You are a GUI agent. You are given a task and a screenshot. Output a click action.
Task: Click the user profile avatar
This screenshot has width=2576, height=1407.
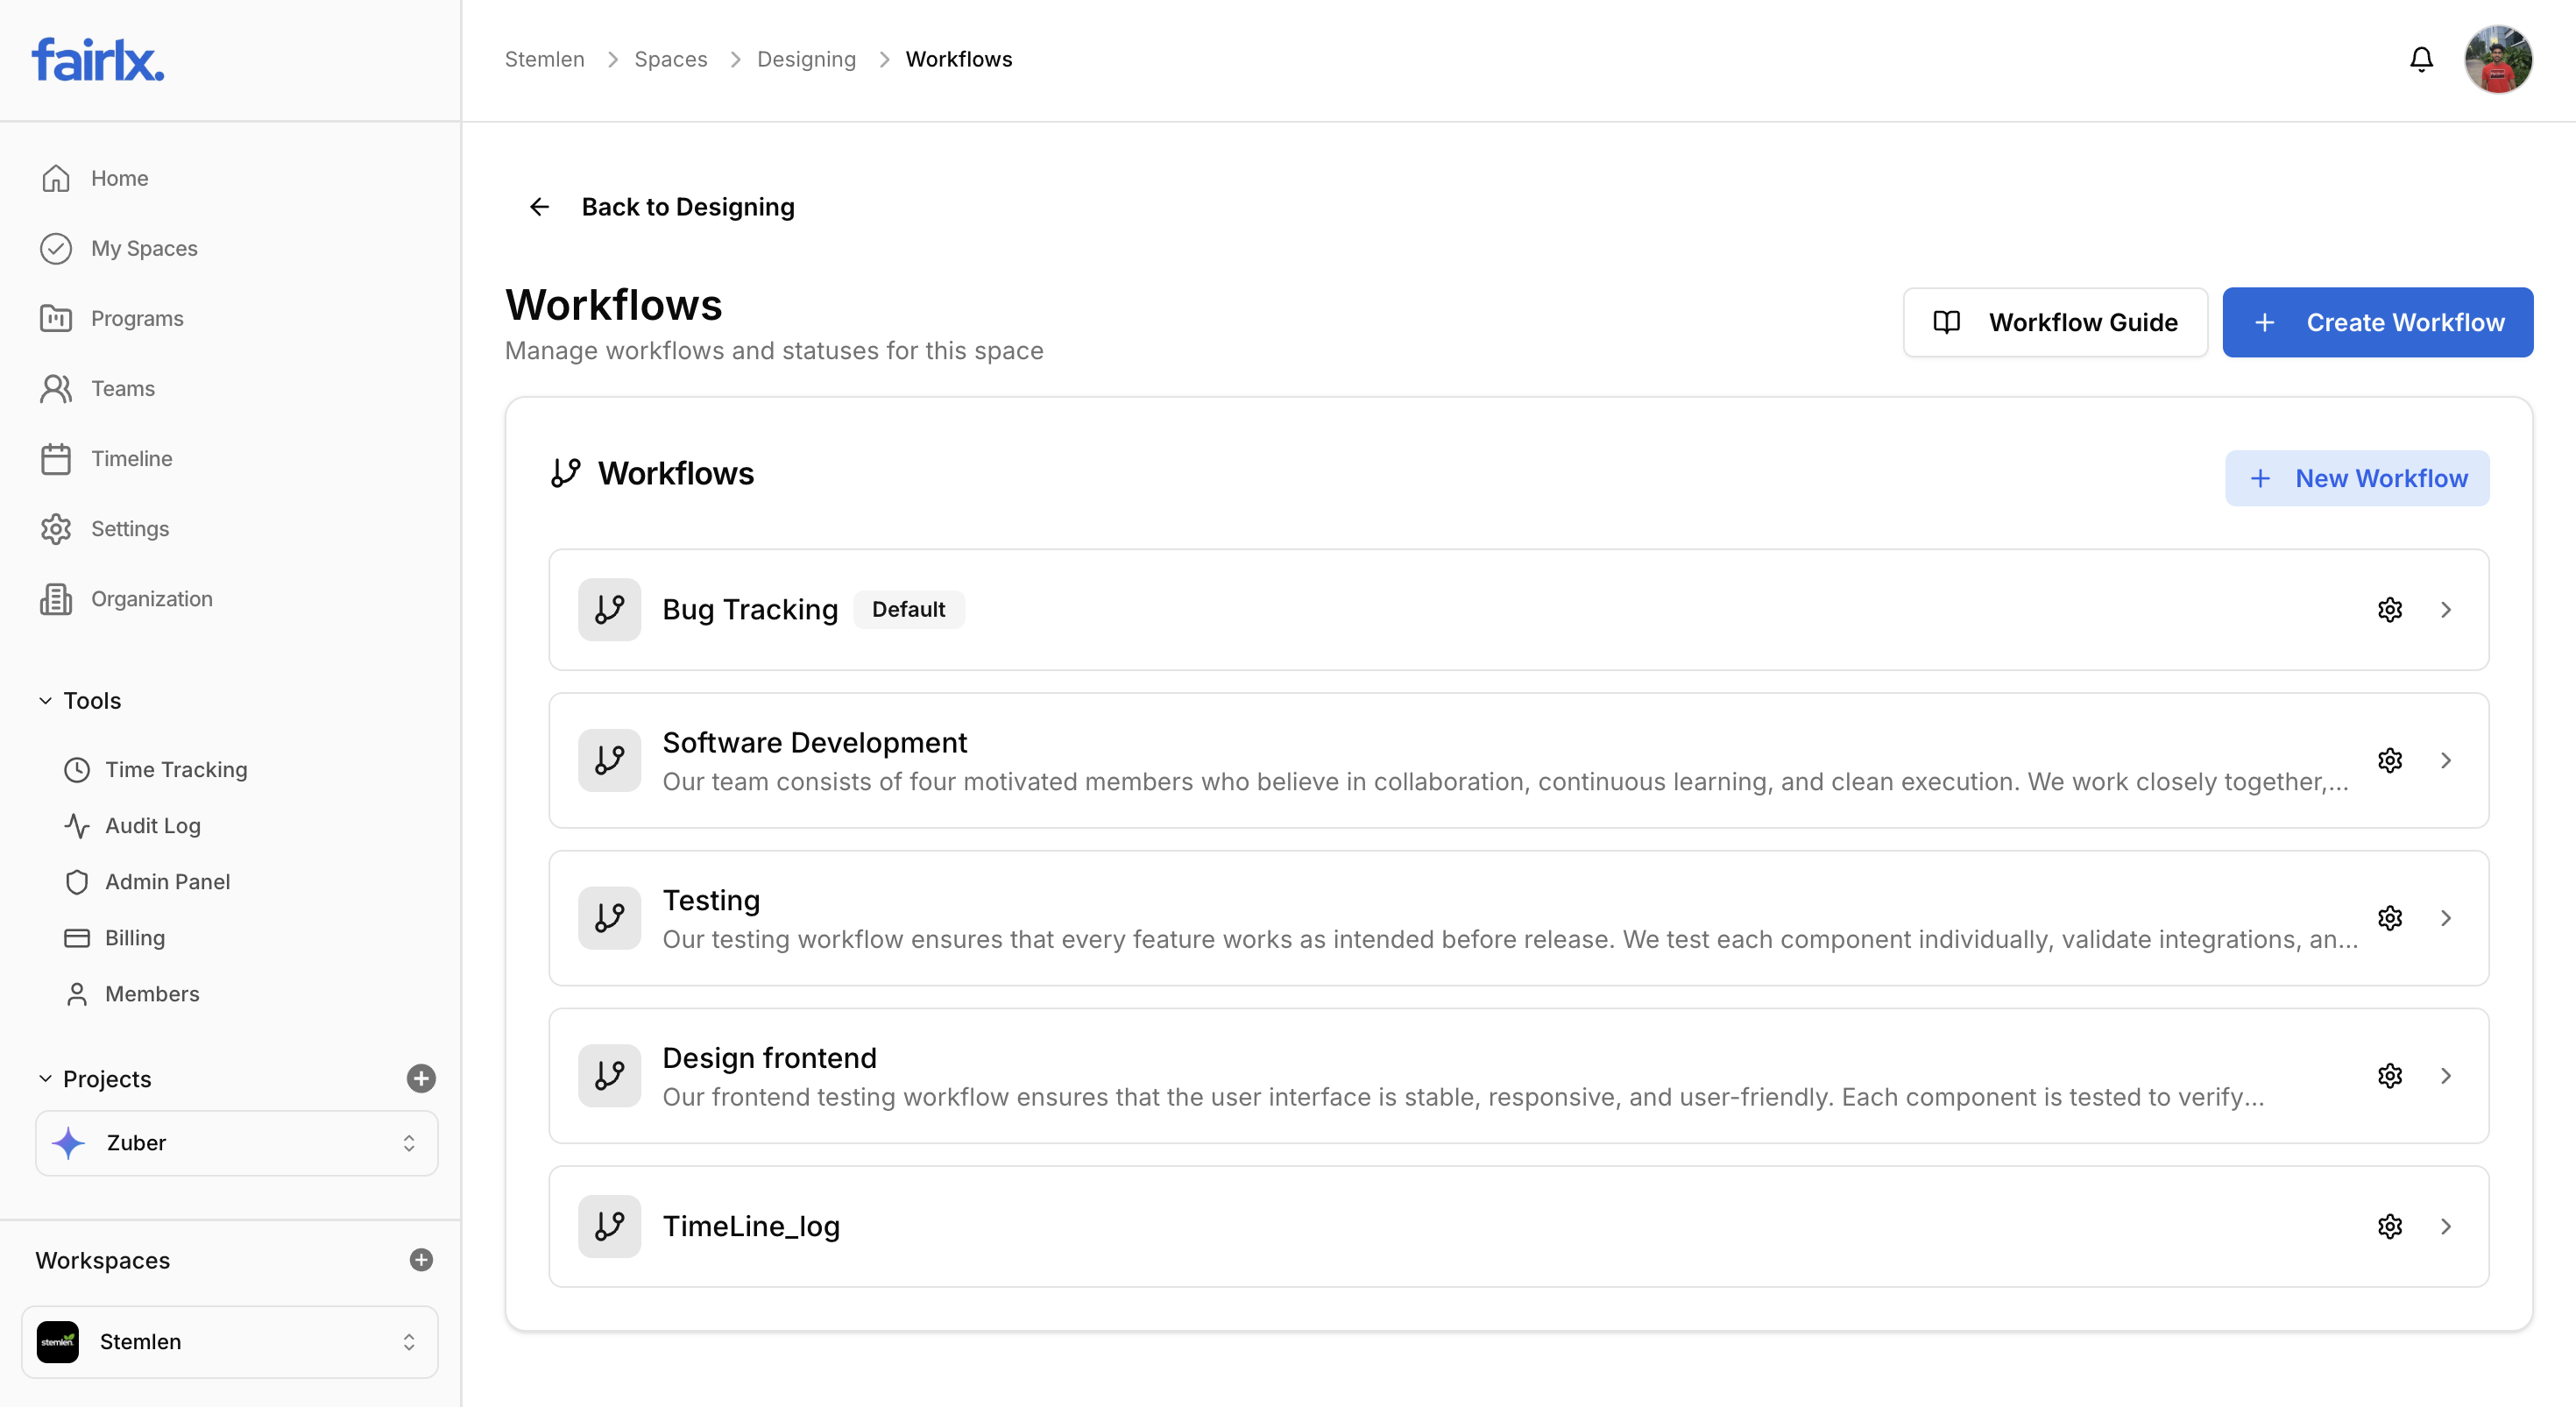point(2500,59)
